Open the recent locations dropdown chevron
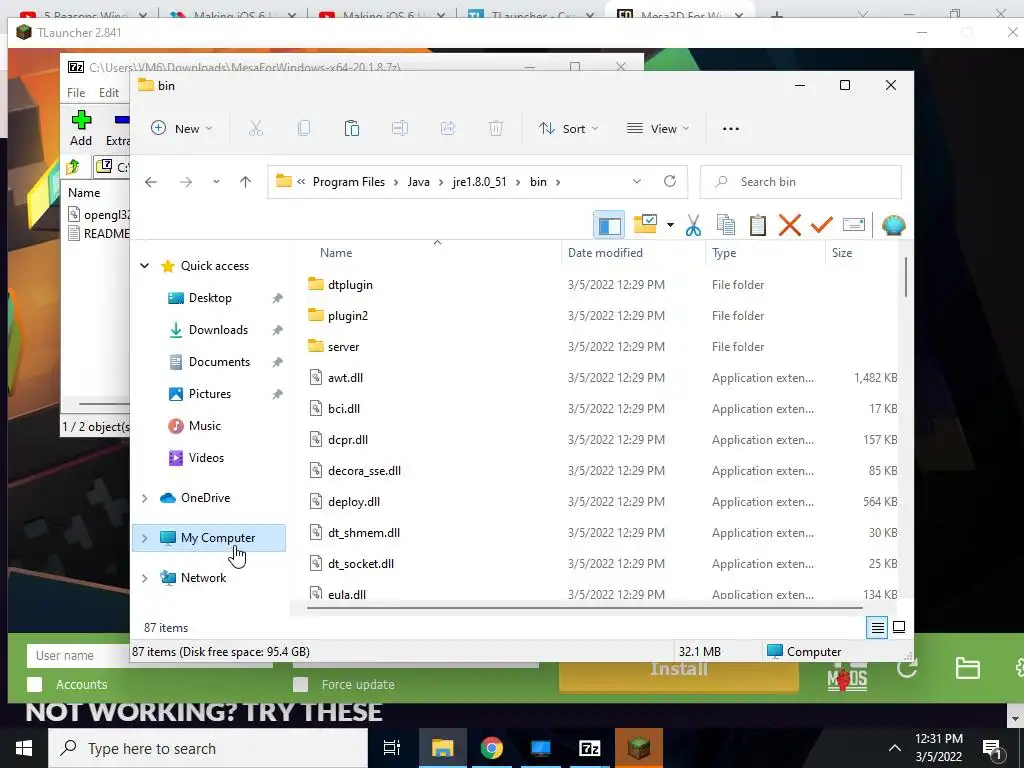The image size is (1024, 768). click(x=216, y=182)
